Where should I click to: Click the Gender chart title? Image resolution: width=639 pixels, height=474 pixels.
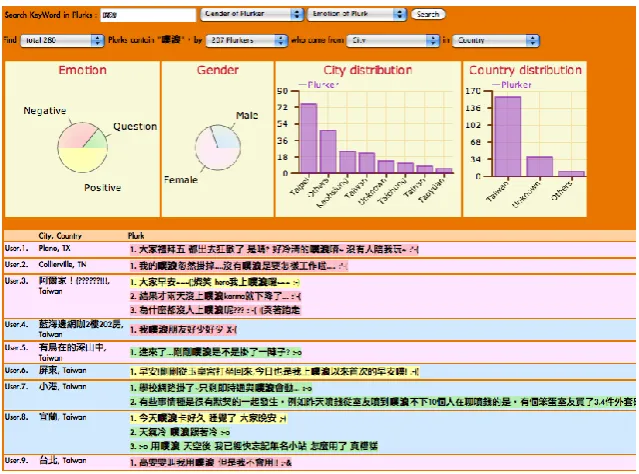tap(218, 70)
